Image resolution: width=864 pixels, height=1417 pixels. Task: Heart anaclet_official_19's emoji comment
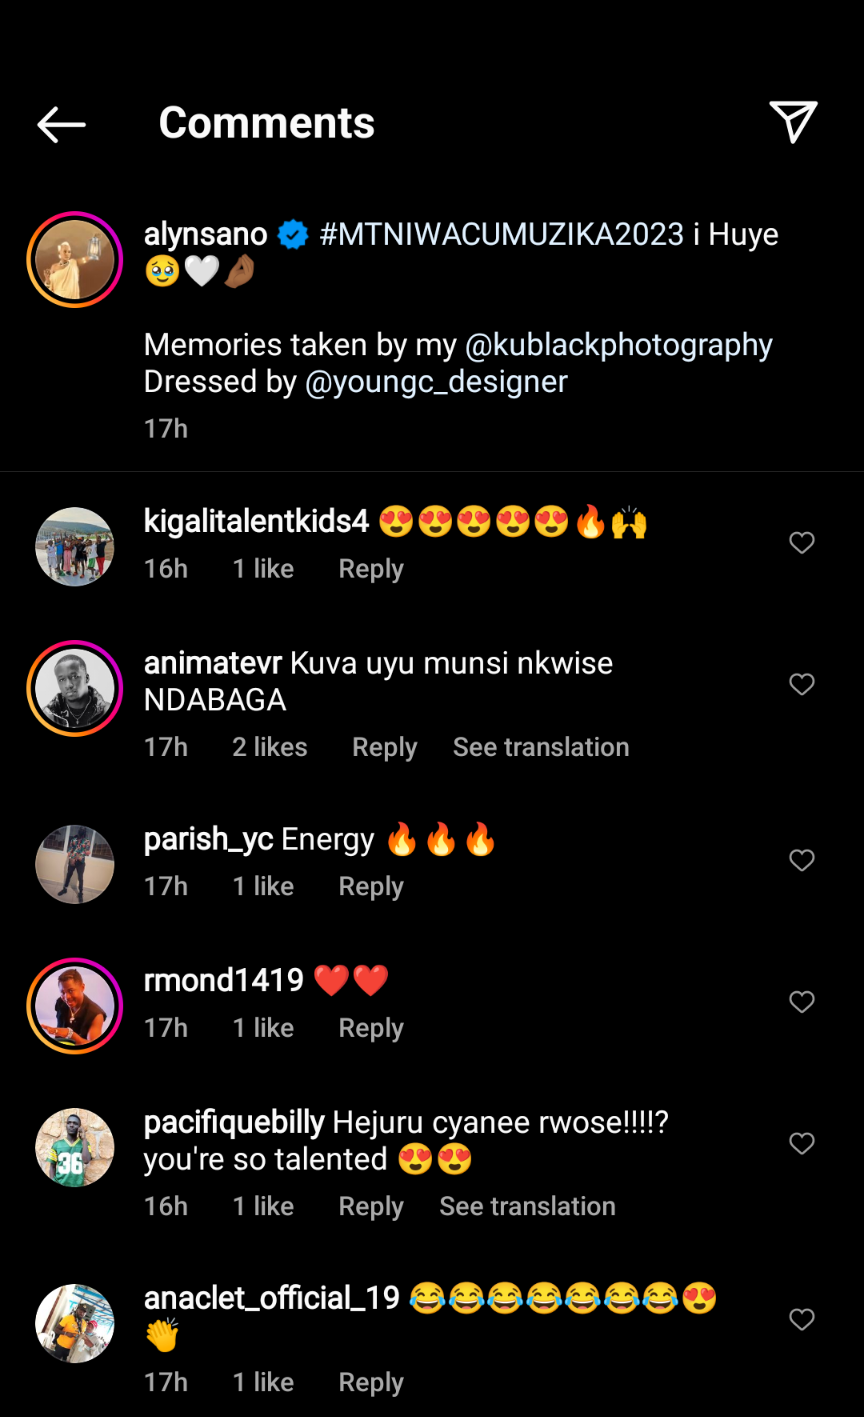802,1320
